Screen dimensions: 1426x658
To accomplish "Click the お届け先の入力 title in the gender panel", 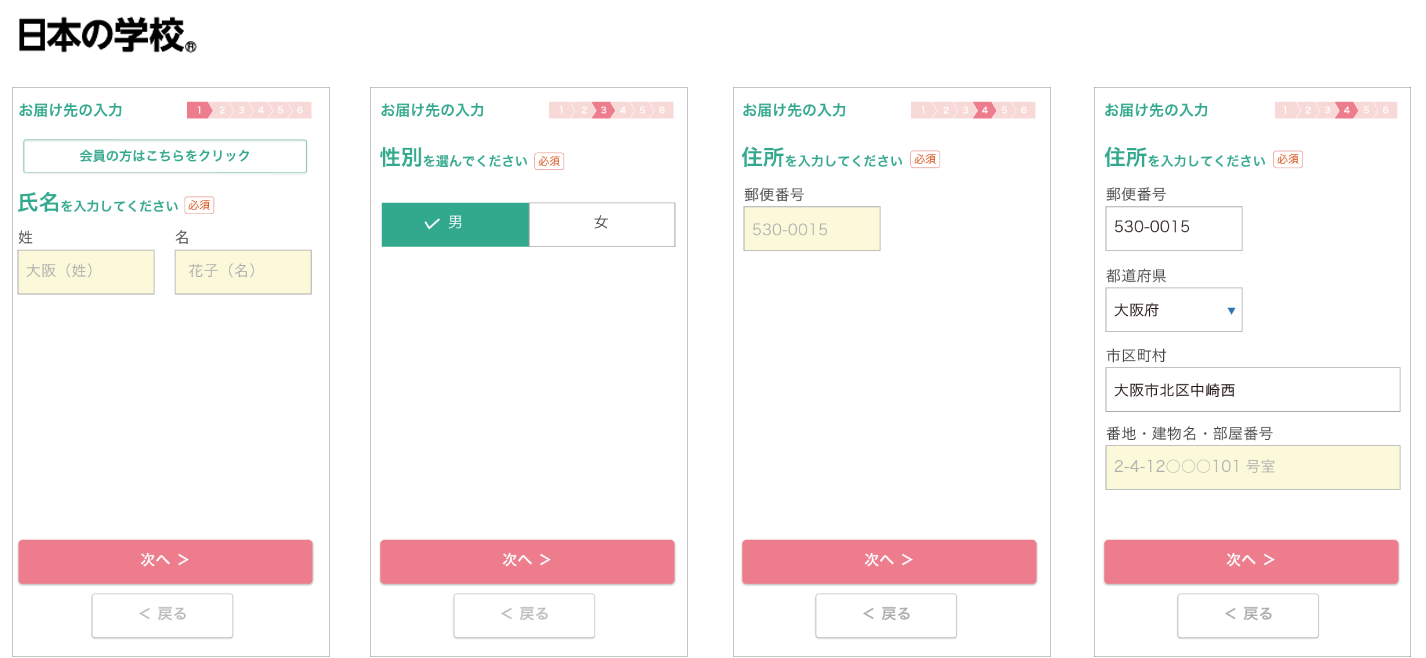I will tap(432, 110).
